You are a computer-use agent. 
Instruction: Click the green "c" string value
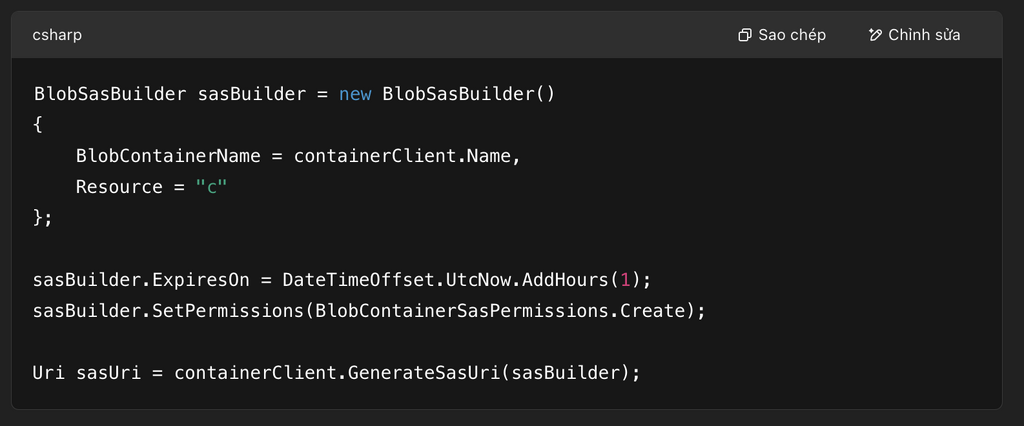pos(212,187)
